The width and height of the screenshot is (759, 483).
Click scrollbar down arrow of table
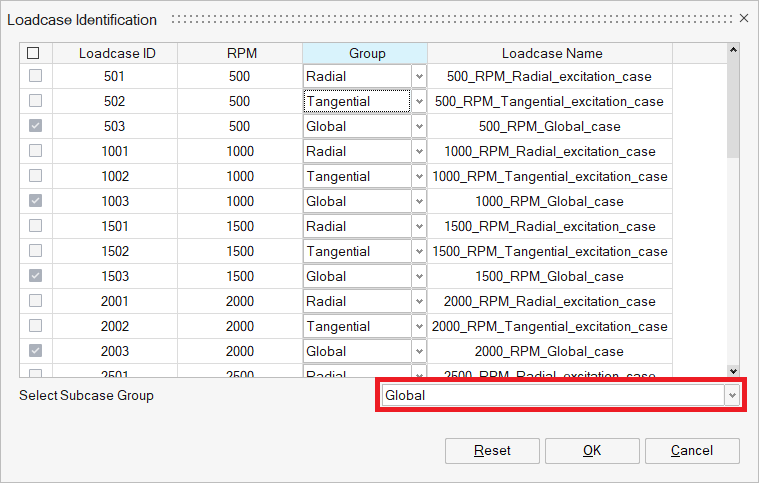[733, 370]
